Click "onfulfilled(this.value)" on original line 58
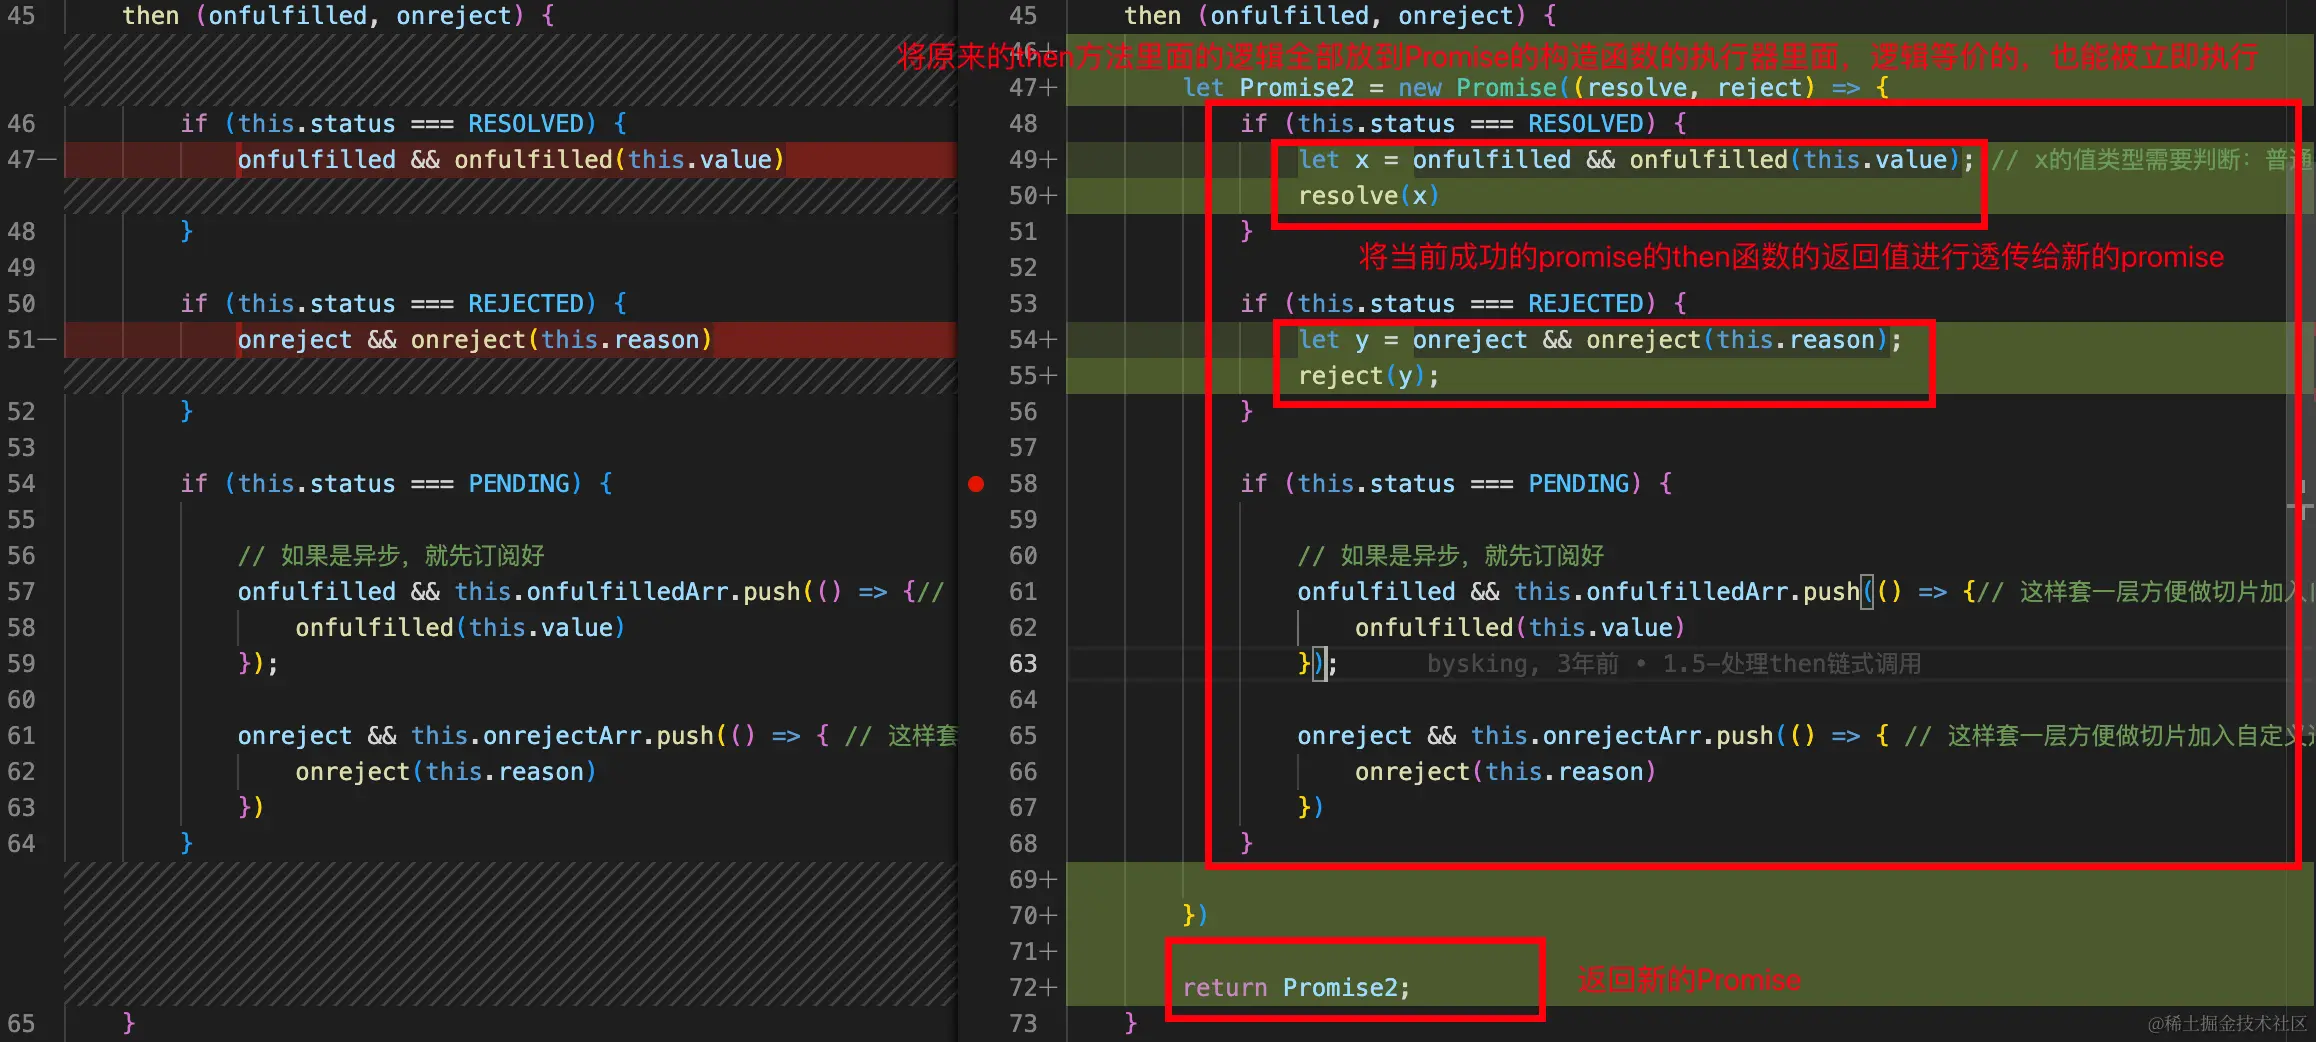The image size is (2316, 1042). [x=460, y=628]
